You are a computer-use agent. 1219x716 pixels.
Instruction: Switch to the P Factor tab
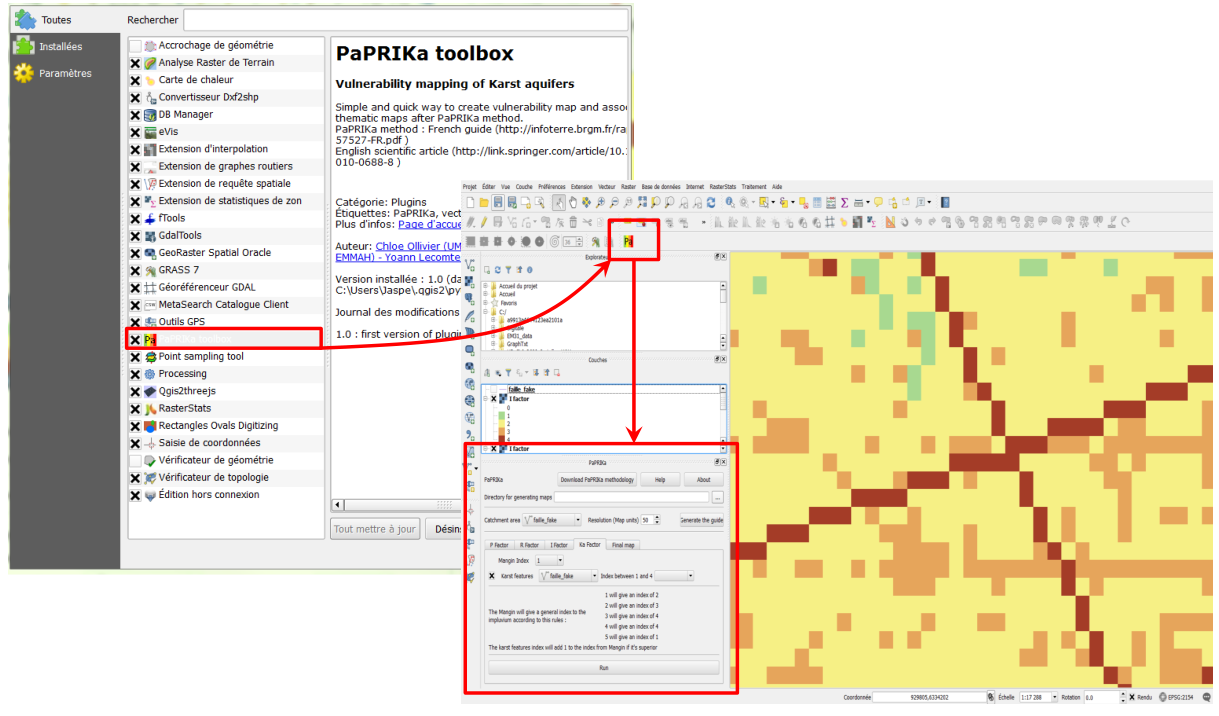(498, 545)
